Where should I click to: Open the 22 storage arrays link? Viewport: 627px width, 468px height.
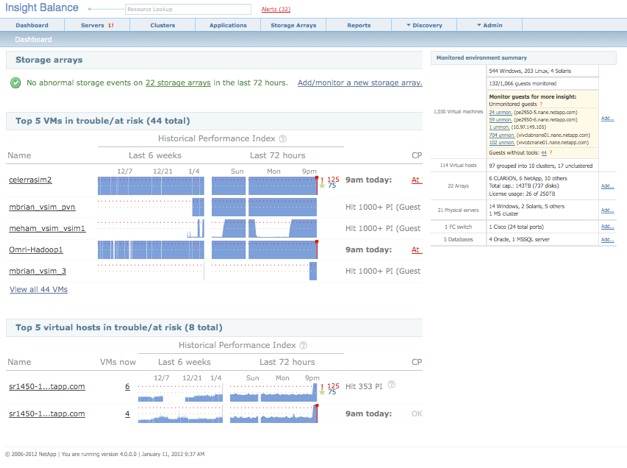[x=178, y=83]
